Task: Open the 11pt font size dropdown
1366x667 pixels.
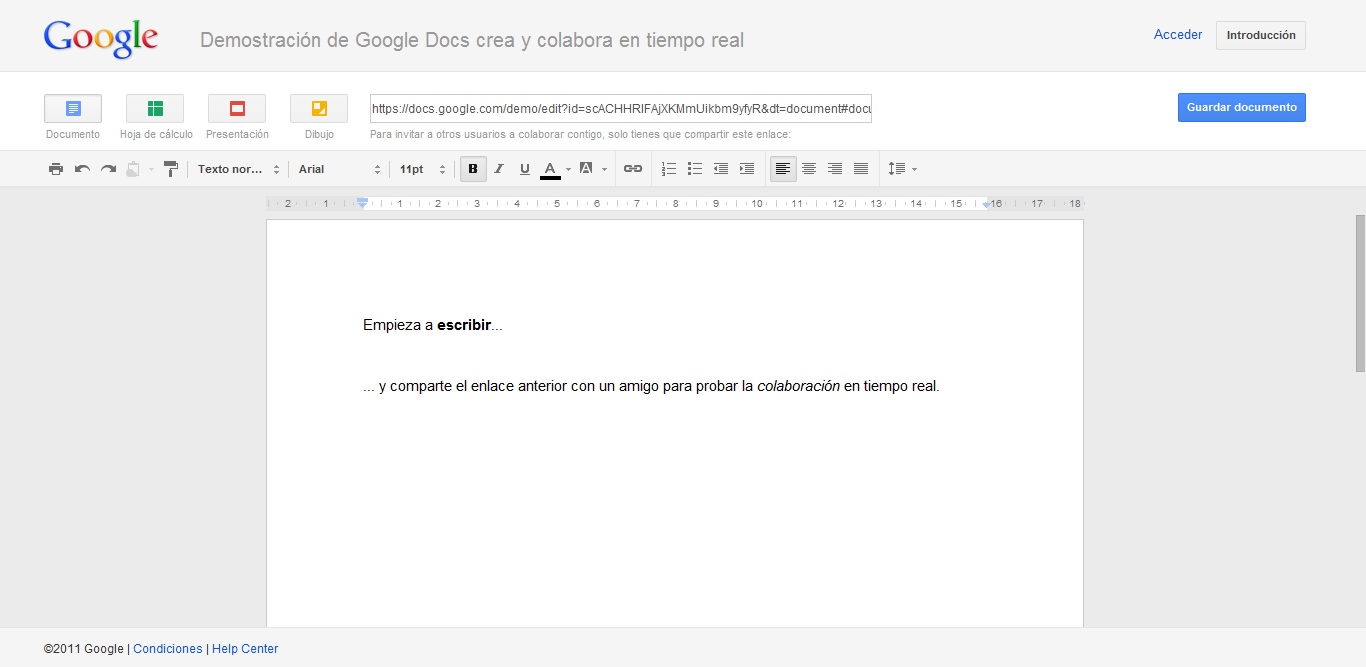Action: pos(422,169)
